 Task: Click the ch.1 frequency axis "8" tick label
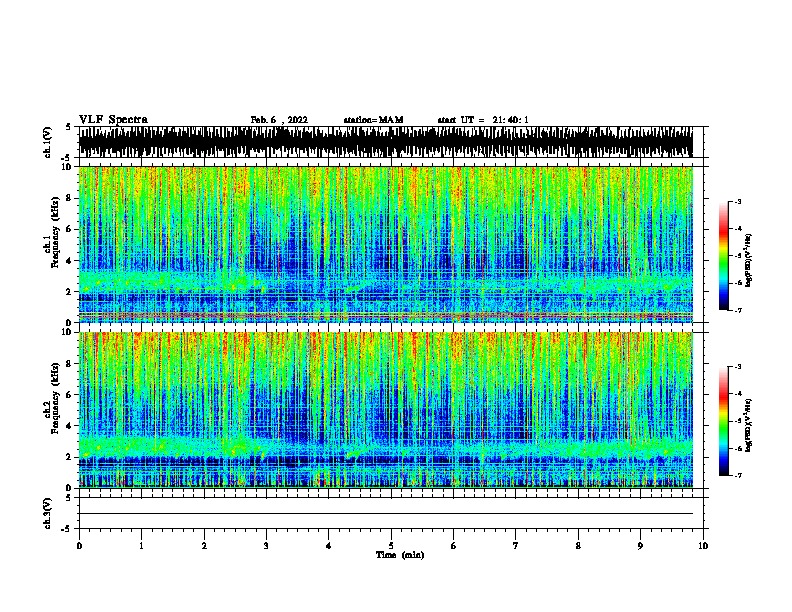point(70,198)
